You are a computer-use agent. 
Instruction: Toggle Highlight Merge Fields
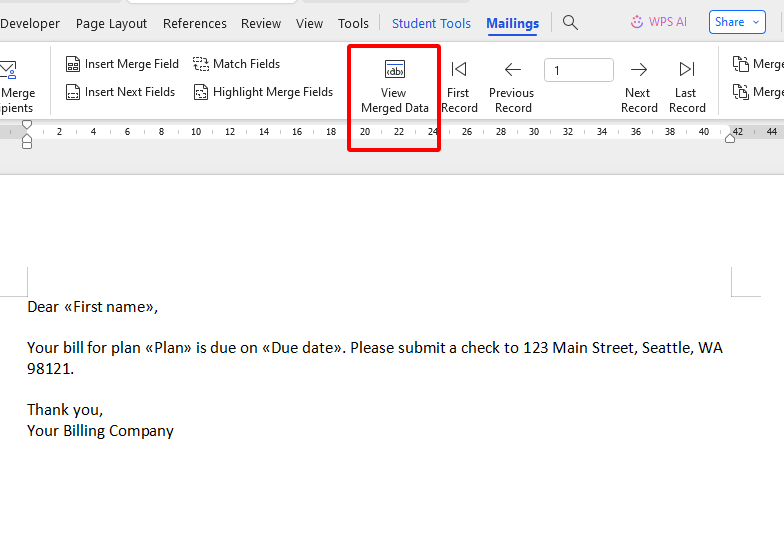[x=201, y=92]
